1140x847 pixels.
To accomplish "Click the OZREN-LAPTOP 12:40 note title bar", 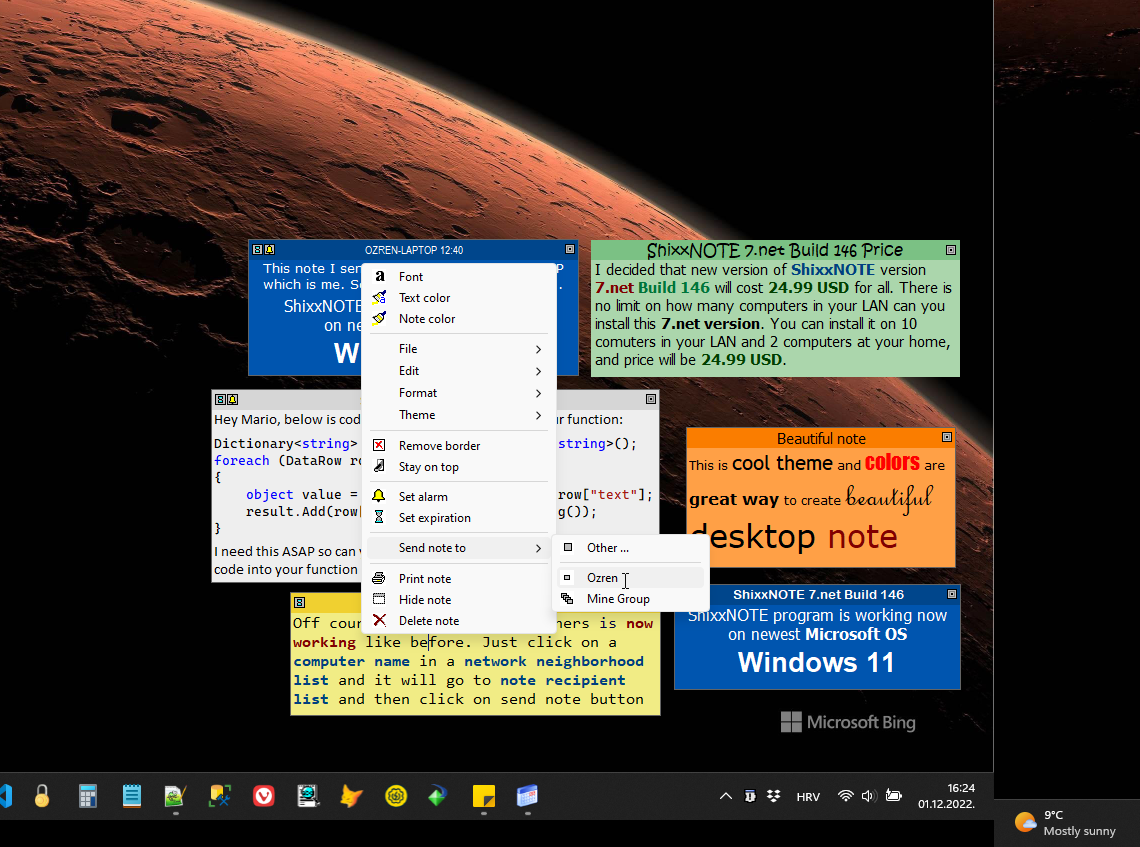I will click(x=414, y=249).
